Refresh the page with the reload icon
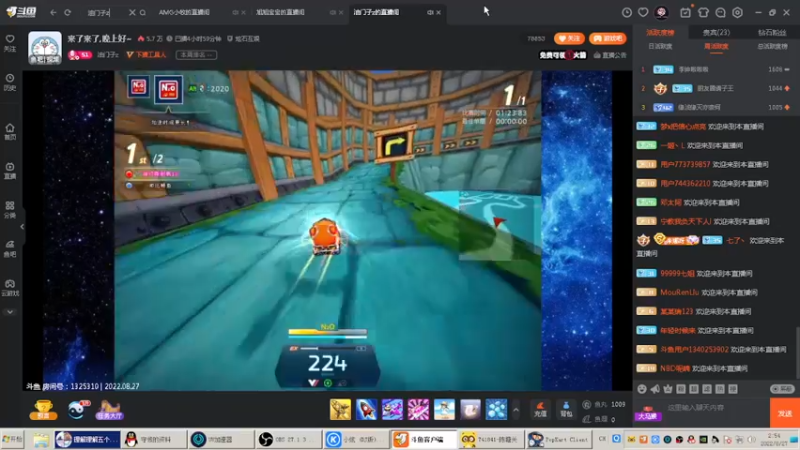800x450 pixels. pos(67,12)
